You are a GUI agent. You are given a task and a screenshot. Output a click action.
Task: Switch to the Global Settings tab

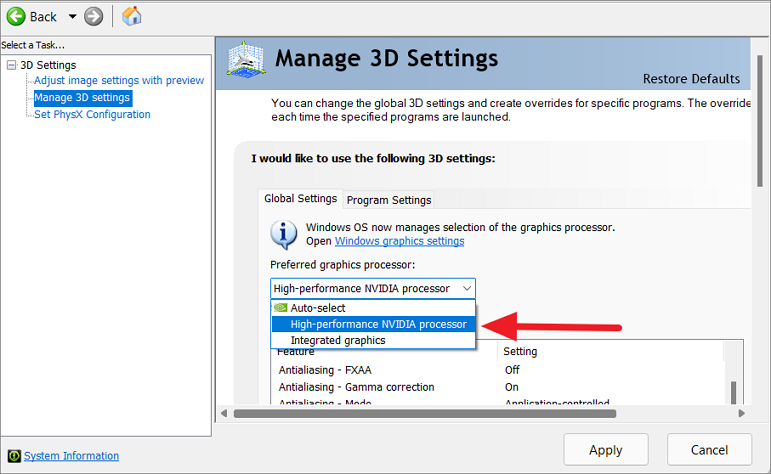click(x=300, y=199)
